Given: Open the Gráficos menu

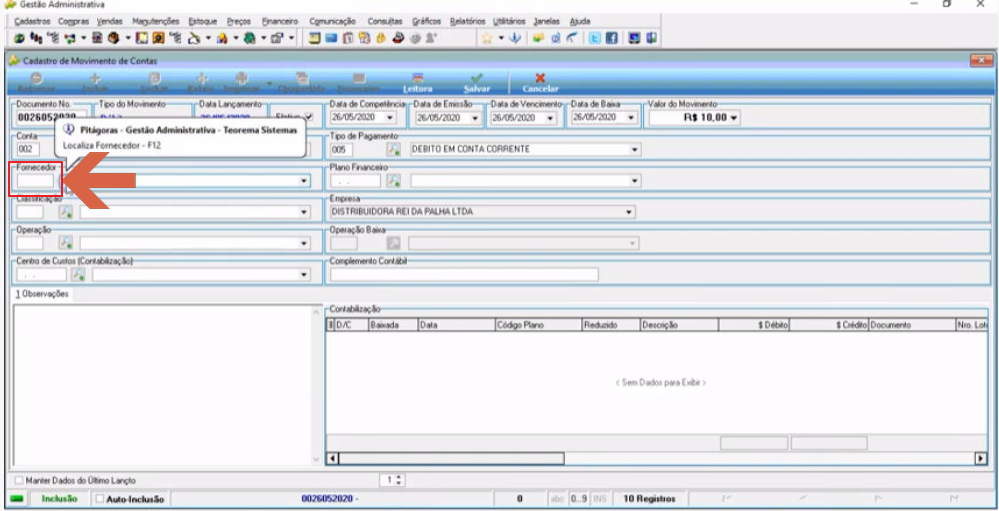Looking at the screenshot, I should click(426, 21).
